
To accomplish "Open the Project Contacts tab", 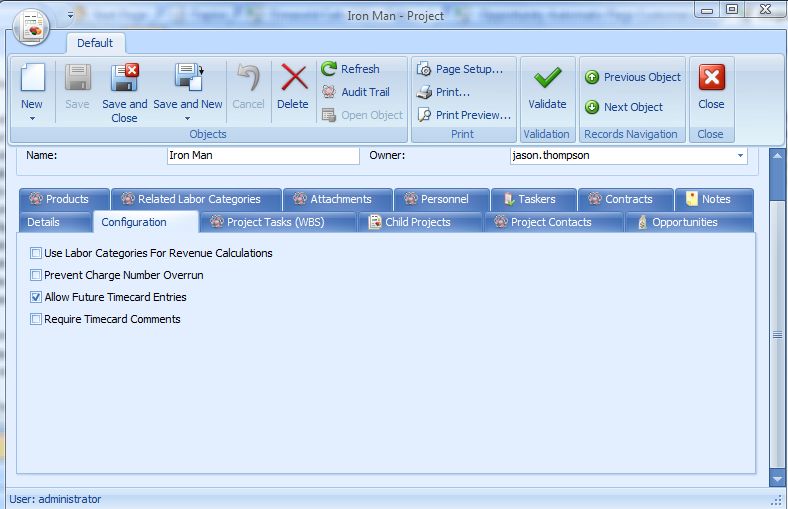I will click(554, 222).
